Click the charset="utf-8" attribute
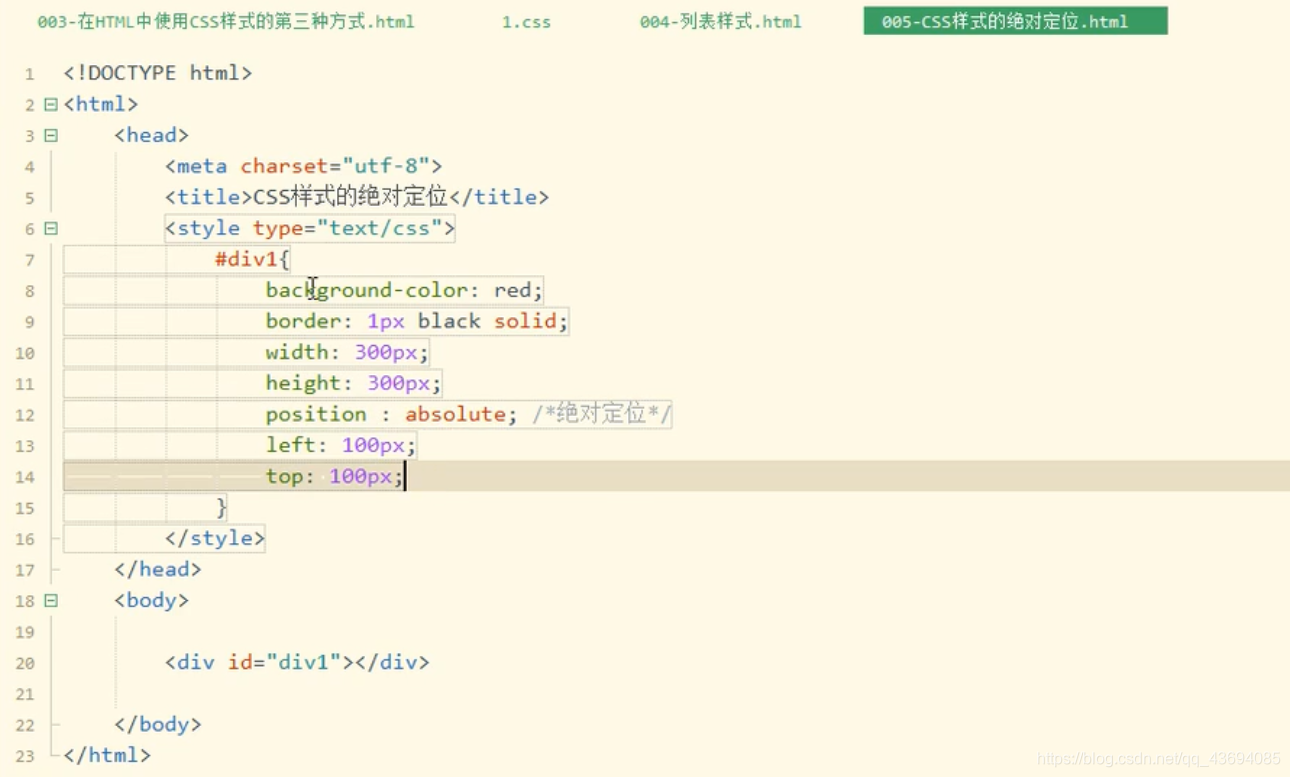The width and height of the screenshot is (1290, 777). pos(335,166)
